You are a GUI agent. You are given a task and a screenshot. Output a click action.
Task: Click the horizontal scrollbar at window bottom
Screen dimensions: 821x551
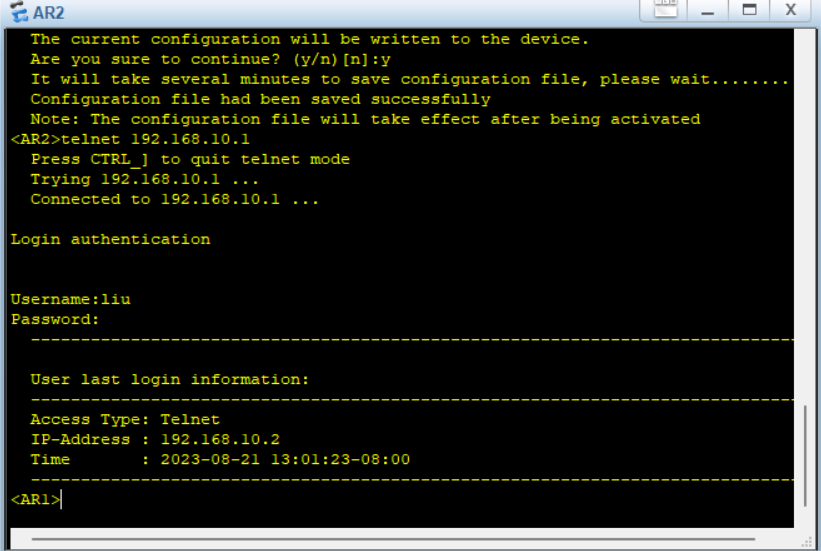tap(400, 540)
